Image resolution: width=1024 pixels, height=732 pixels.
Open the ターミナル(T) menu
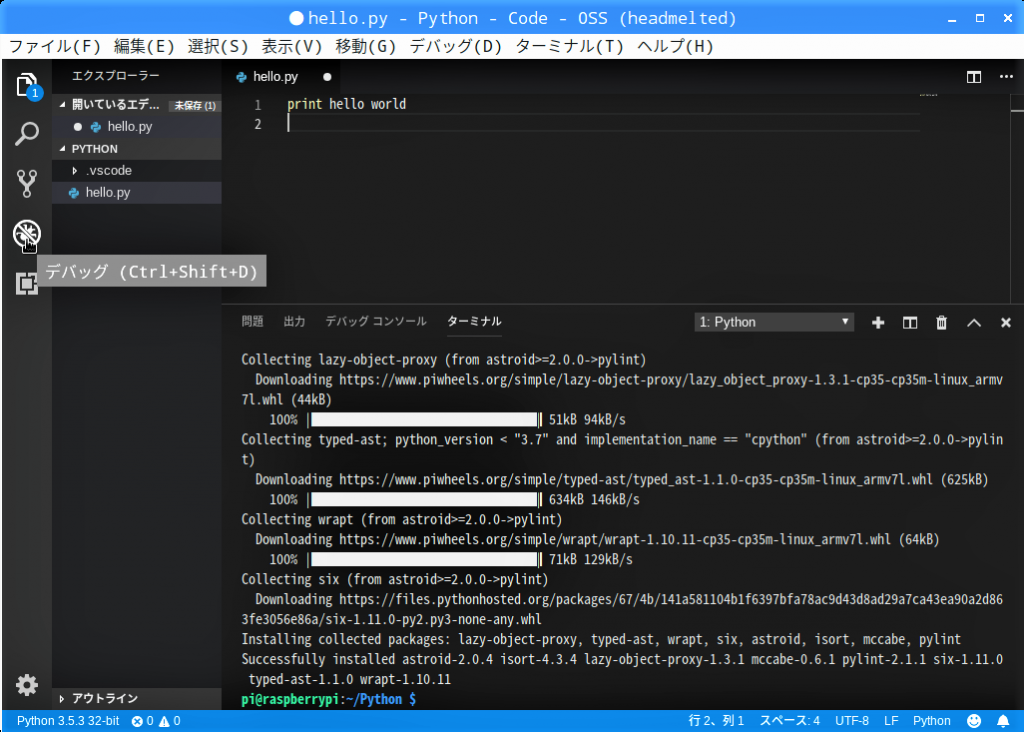tap(569, 46)
